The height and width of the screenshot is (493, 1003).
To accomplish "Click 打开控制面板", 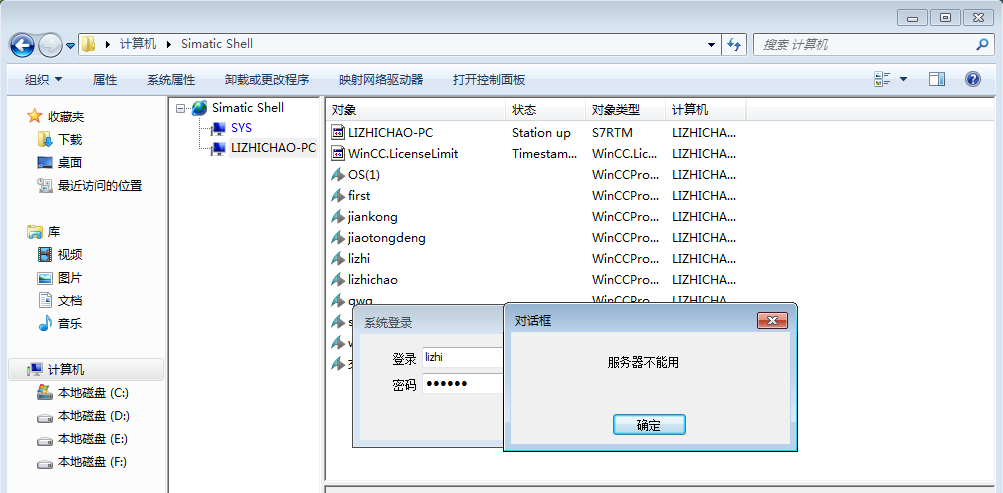I will point(489,79).
